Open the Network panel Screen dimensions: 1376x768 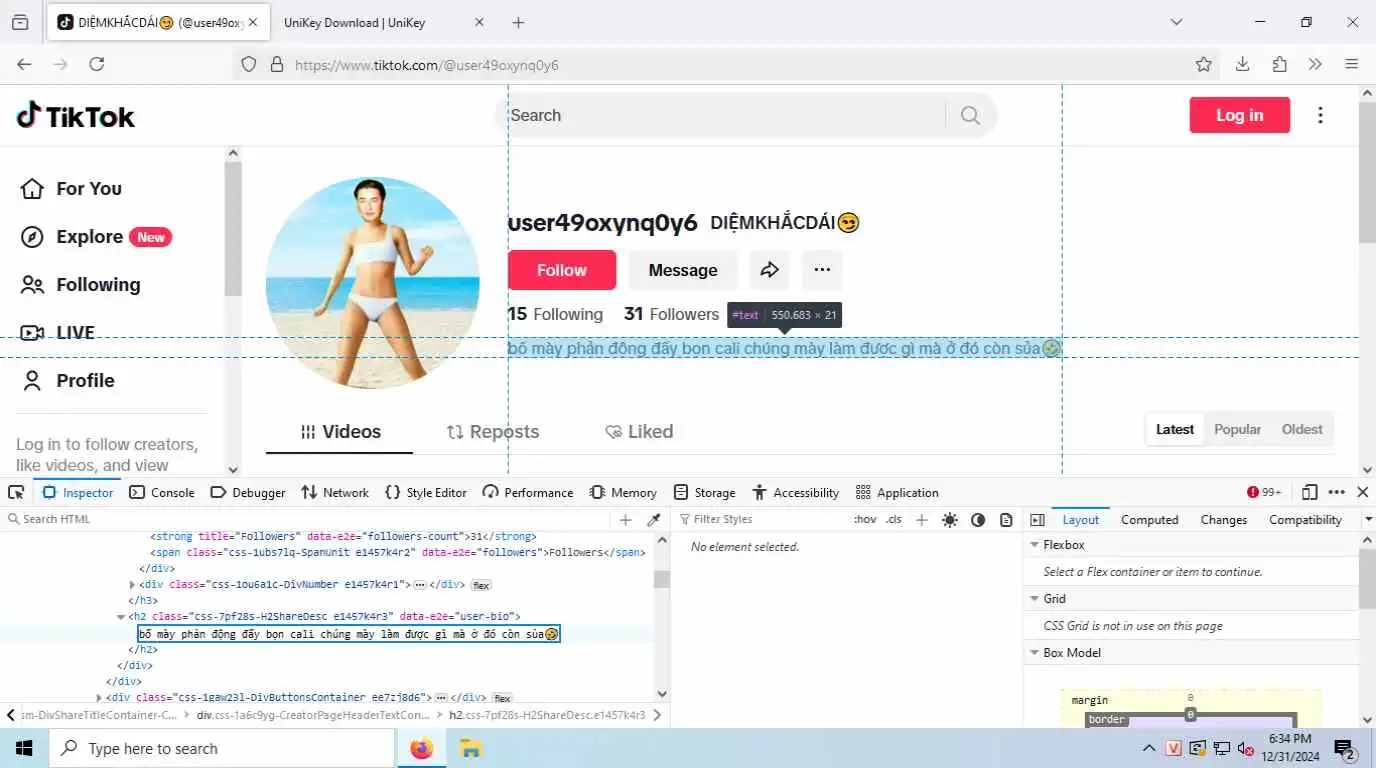[335, 492]
